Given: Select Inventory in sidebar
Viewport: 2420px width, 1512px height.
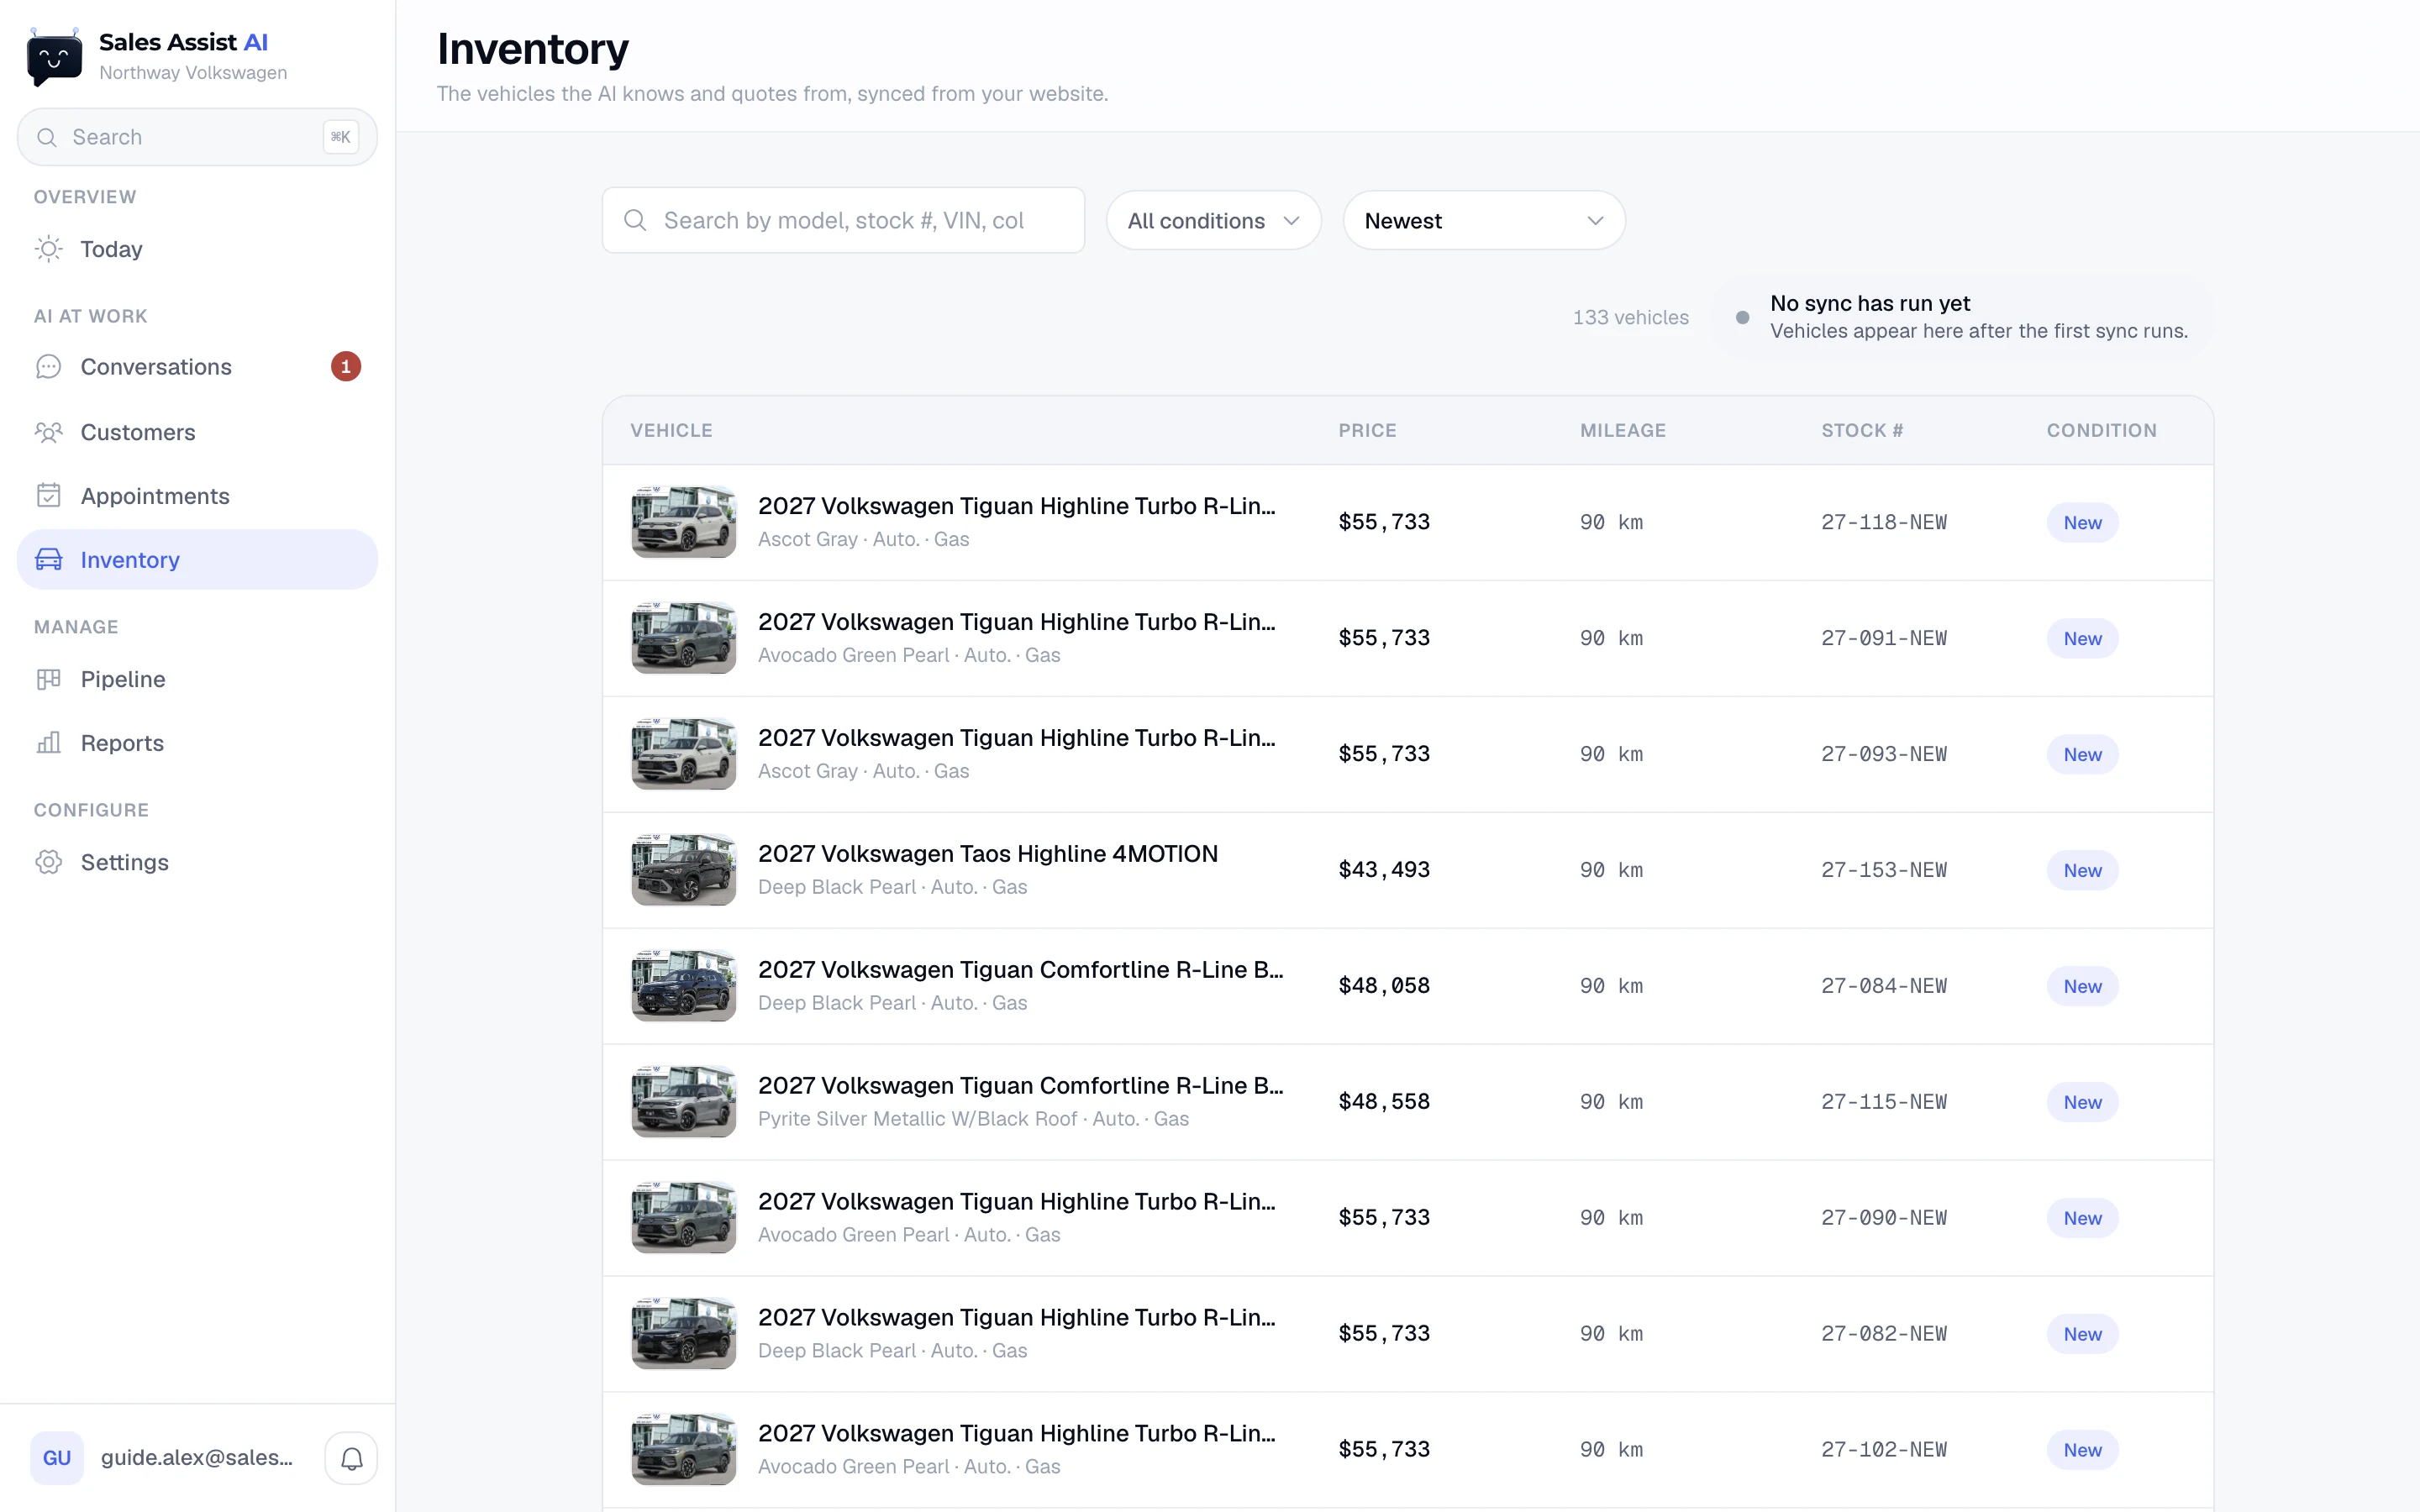Looking at the screenshot, I should click(x=197, y=560).
